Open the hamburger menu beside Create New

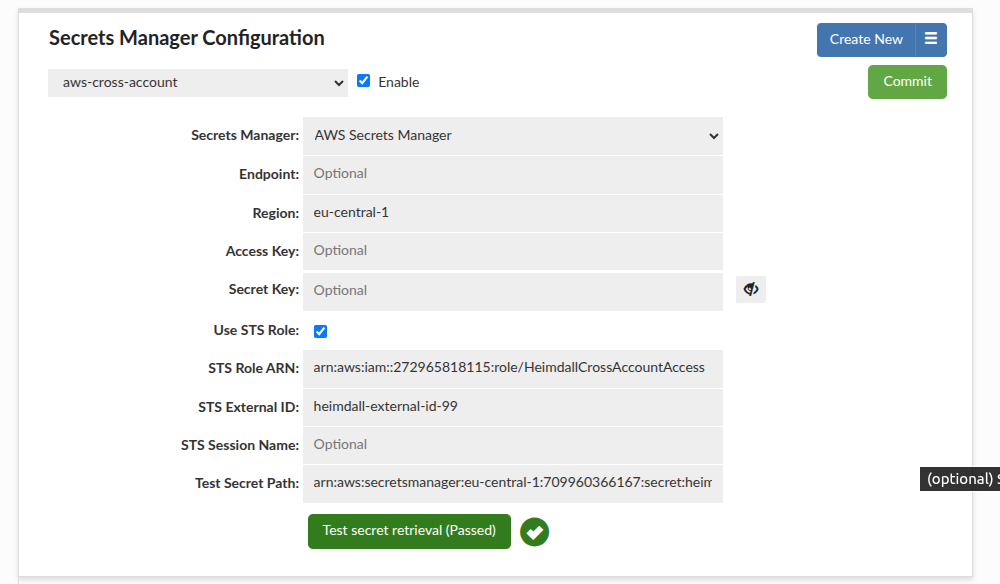(x=932, y=39)
